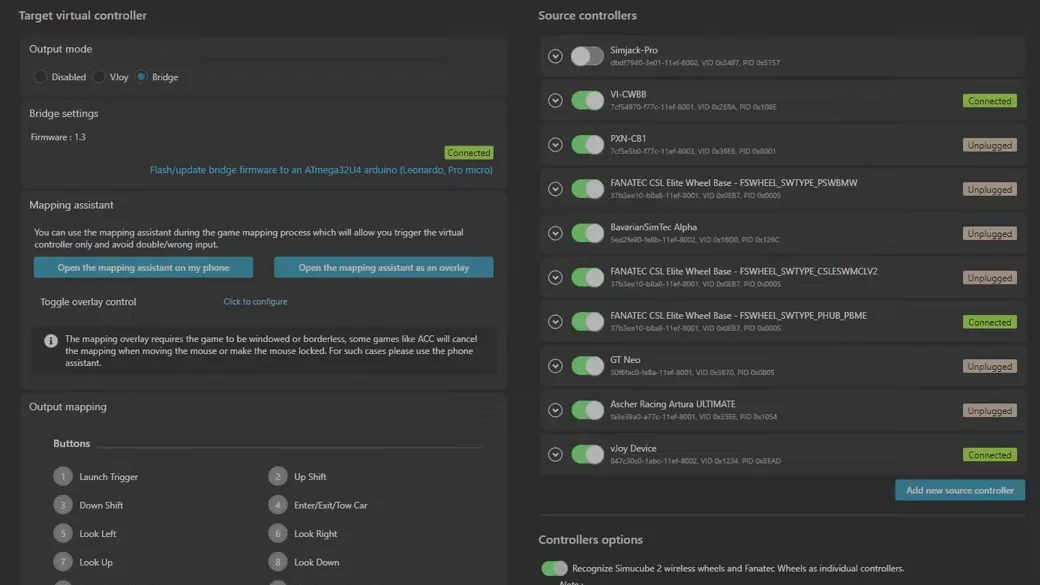This screenshot has width=1040, height=585.
Task: Click the Launch Trigger button number 1 icon
Action: [63, 476]
